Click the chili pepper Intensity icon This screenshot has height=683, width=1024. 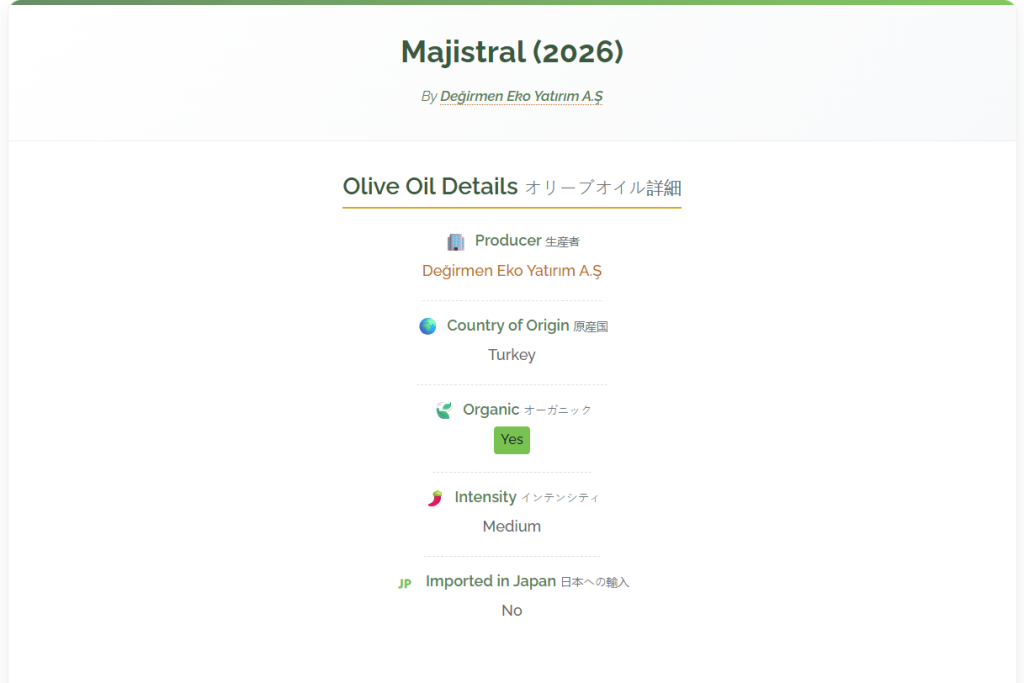pyautogui.click(x=436, y=498)
